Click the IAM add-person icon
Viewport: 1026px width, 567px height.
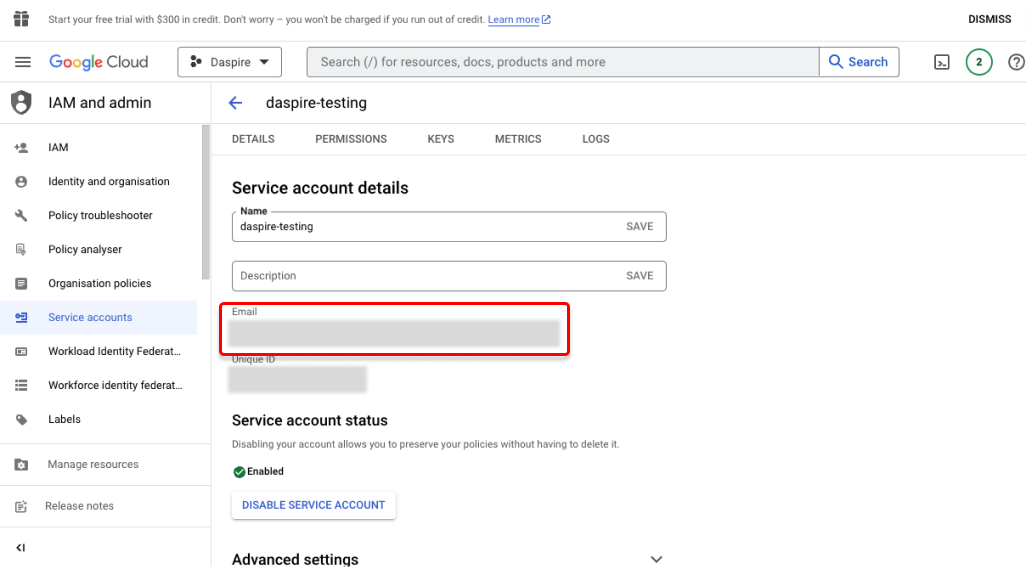tap(21, 148)
